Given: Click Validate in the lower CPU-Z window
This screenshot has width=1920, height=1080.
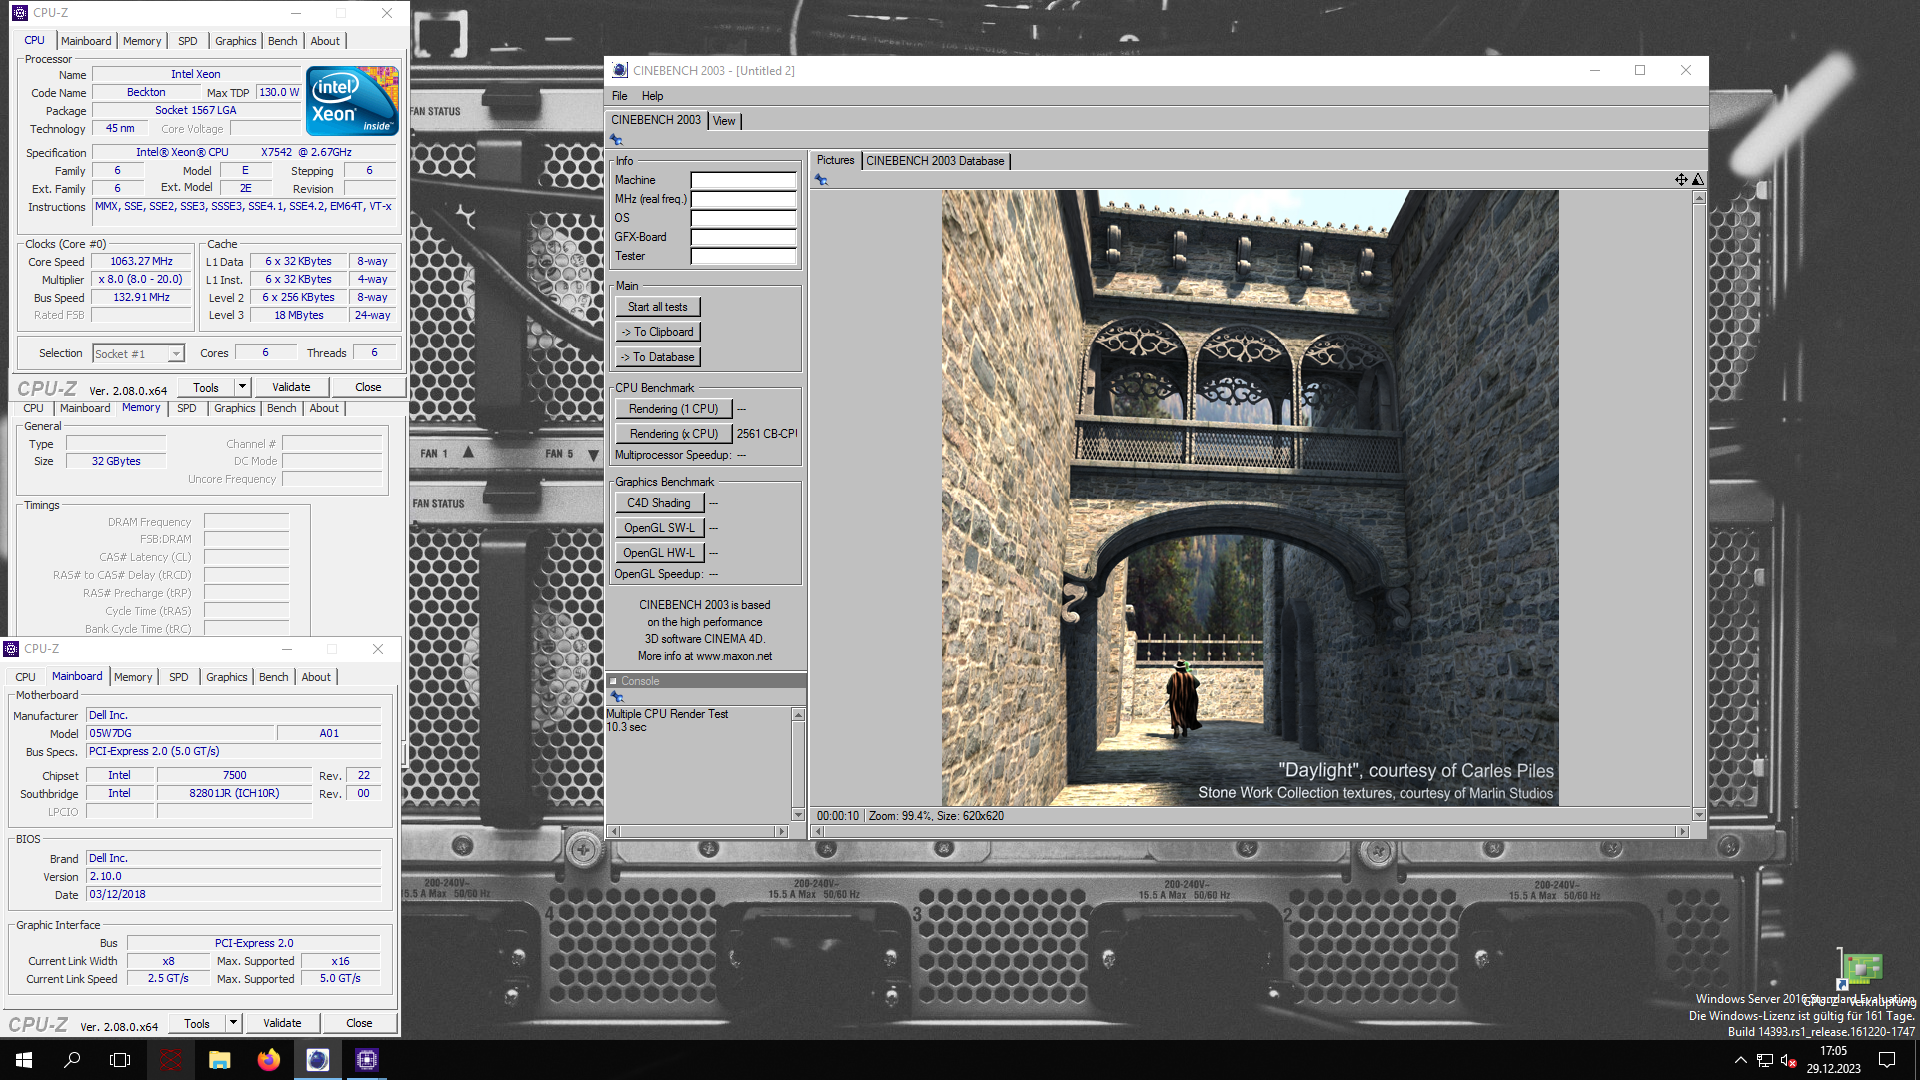Looking at the screenshot, I should pos(282,1023).
